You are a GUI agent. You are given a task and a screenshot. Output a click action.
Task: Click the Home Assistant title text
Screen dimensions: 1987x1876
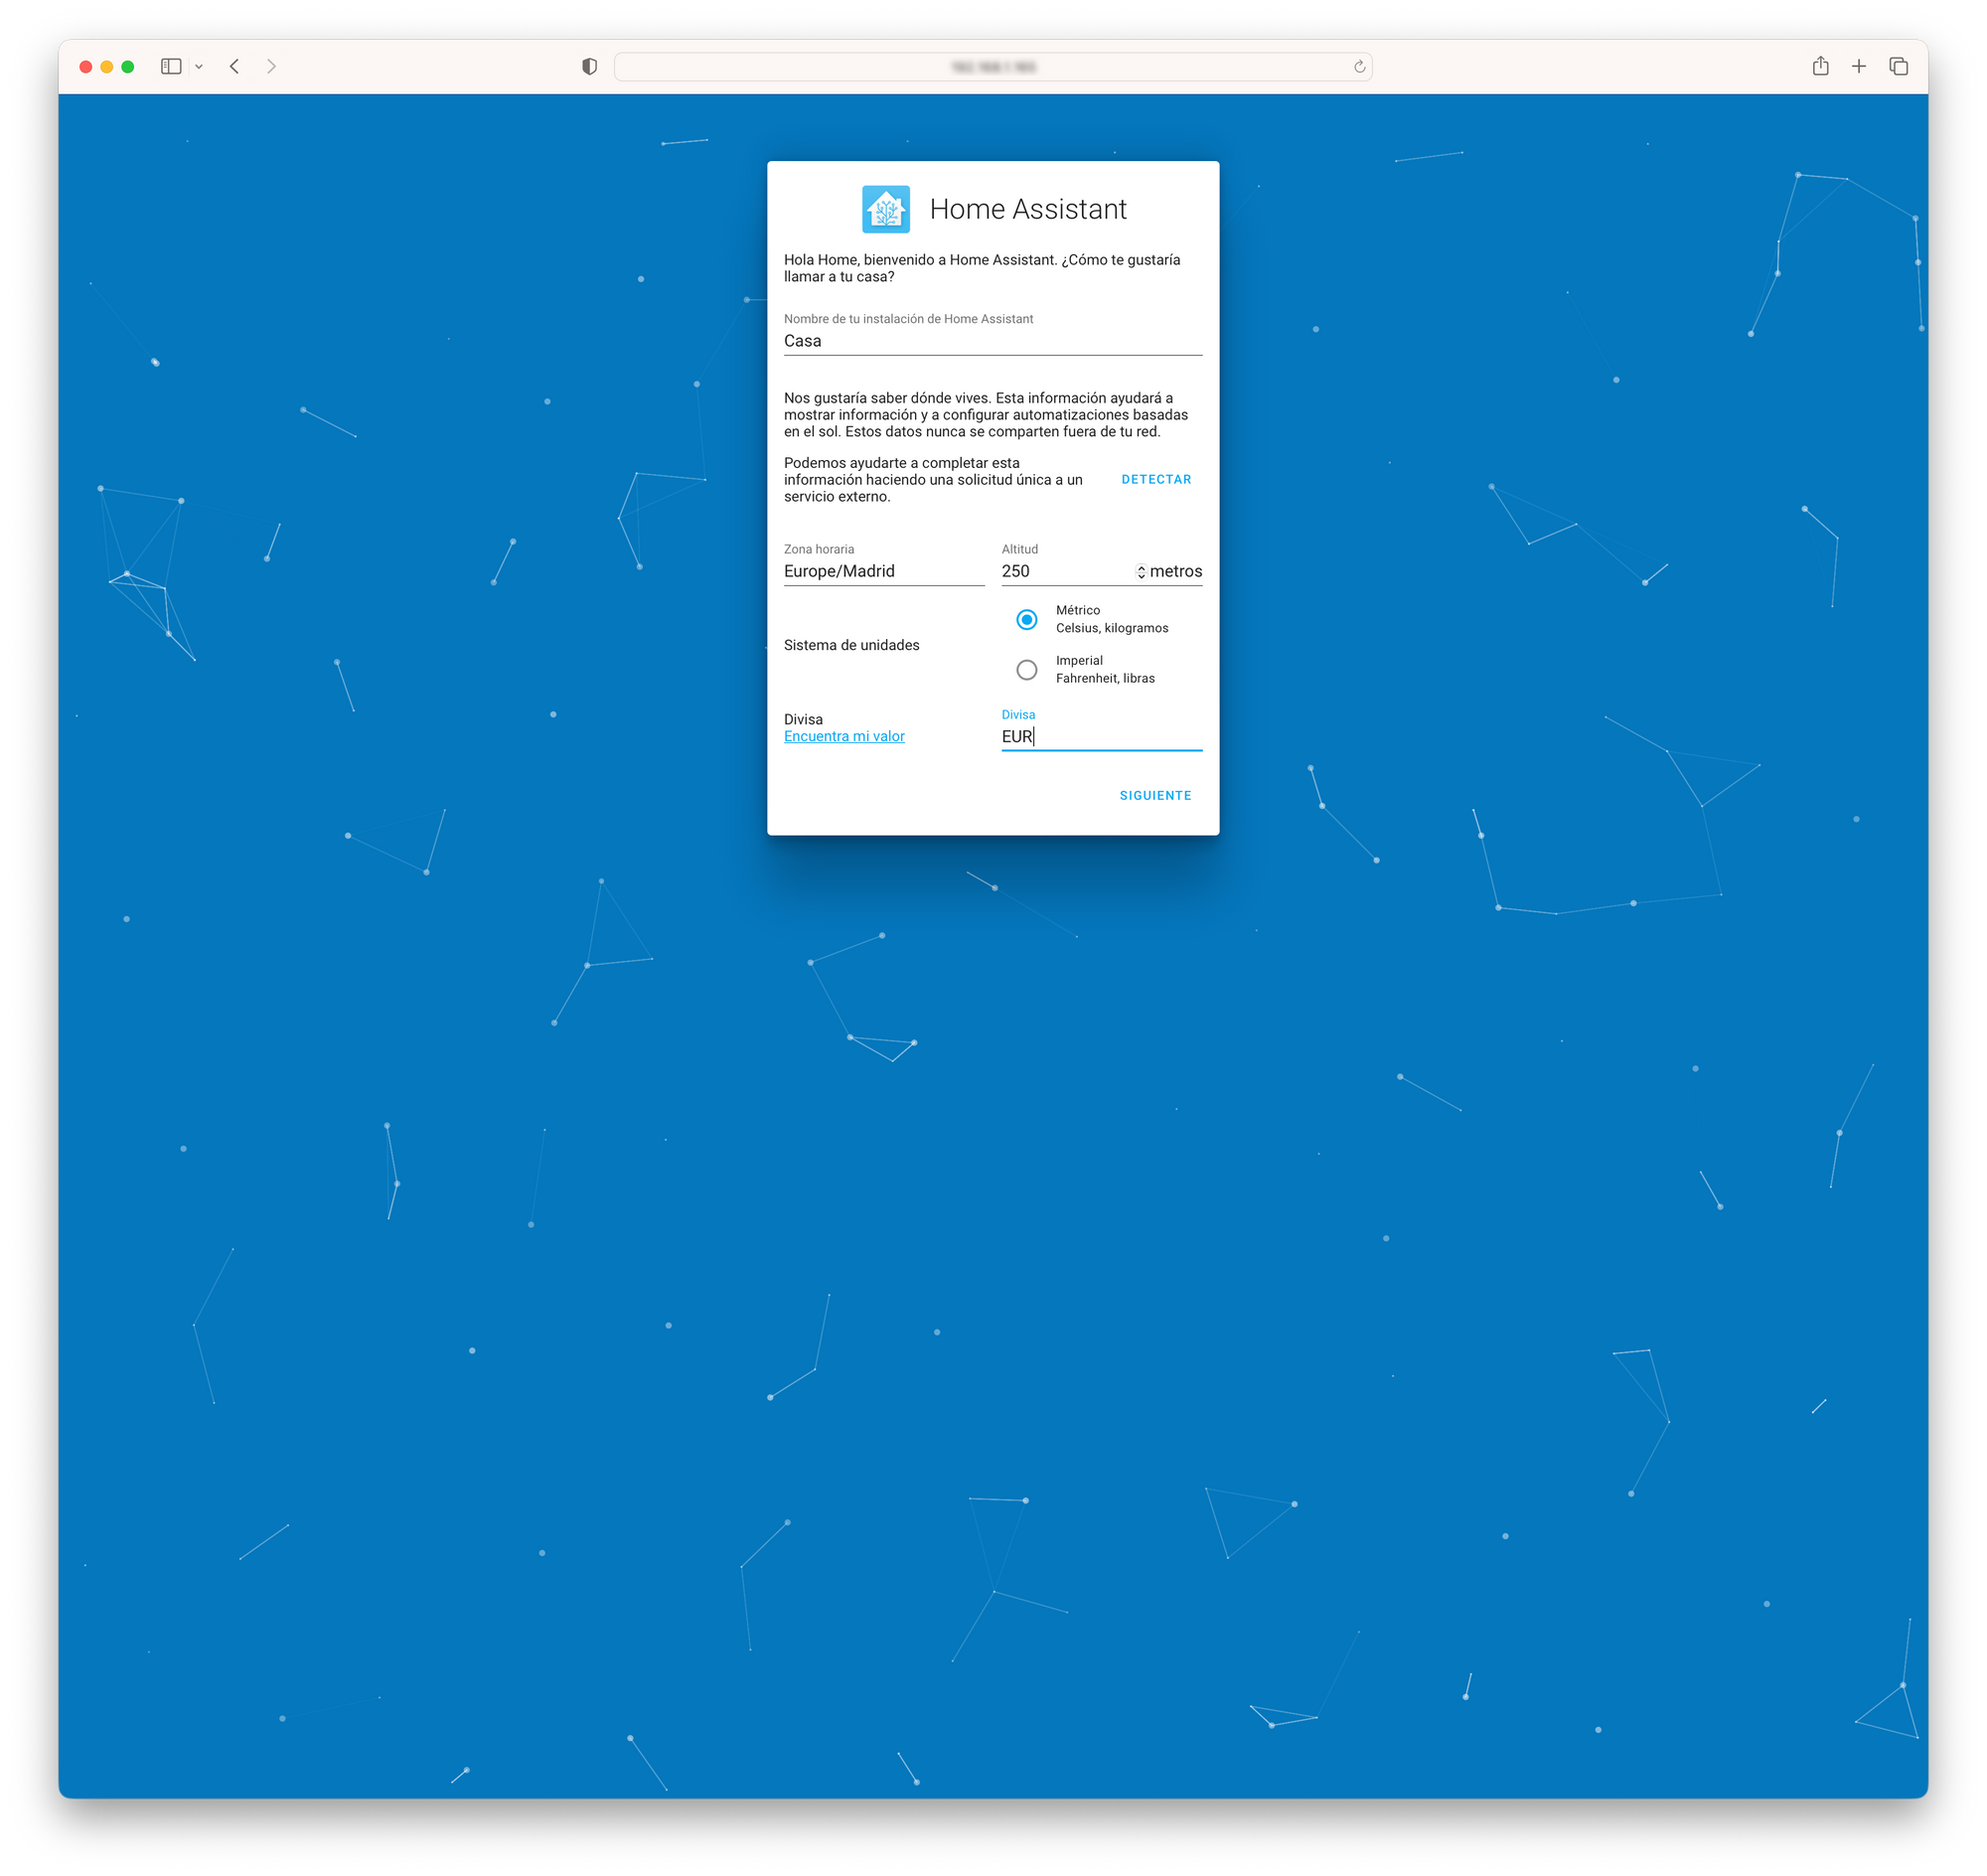coord(1028,209)
